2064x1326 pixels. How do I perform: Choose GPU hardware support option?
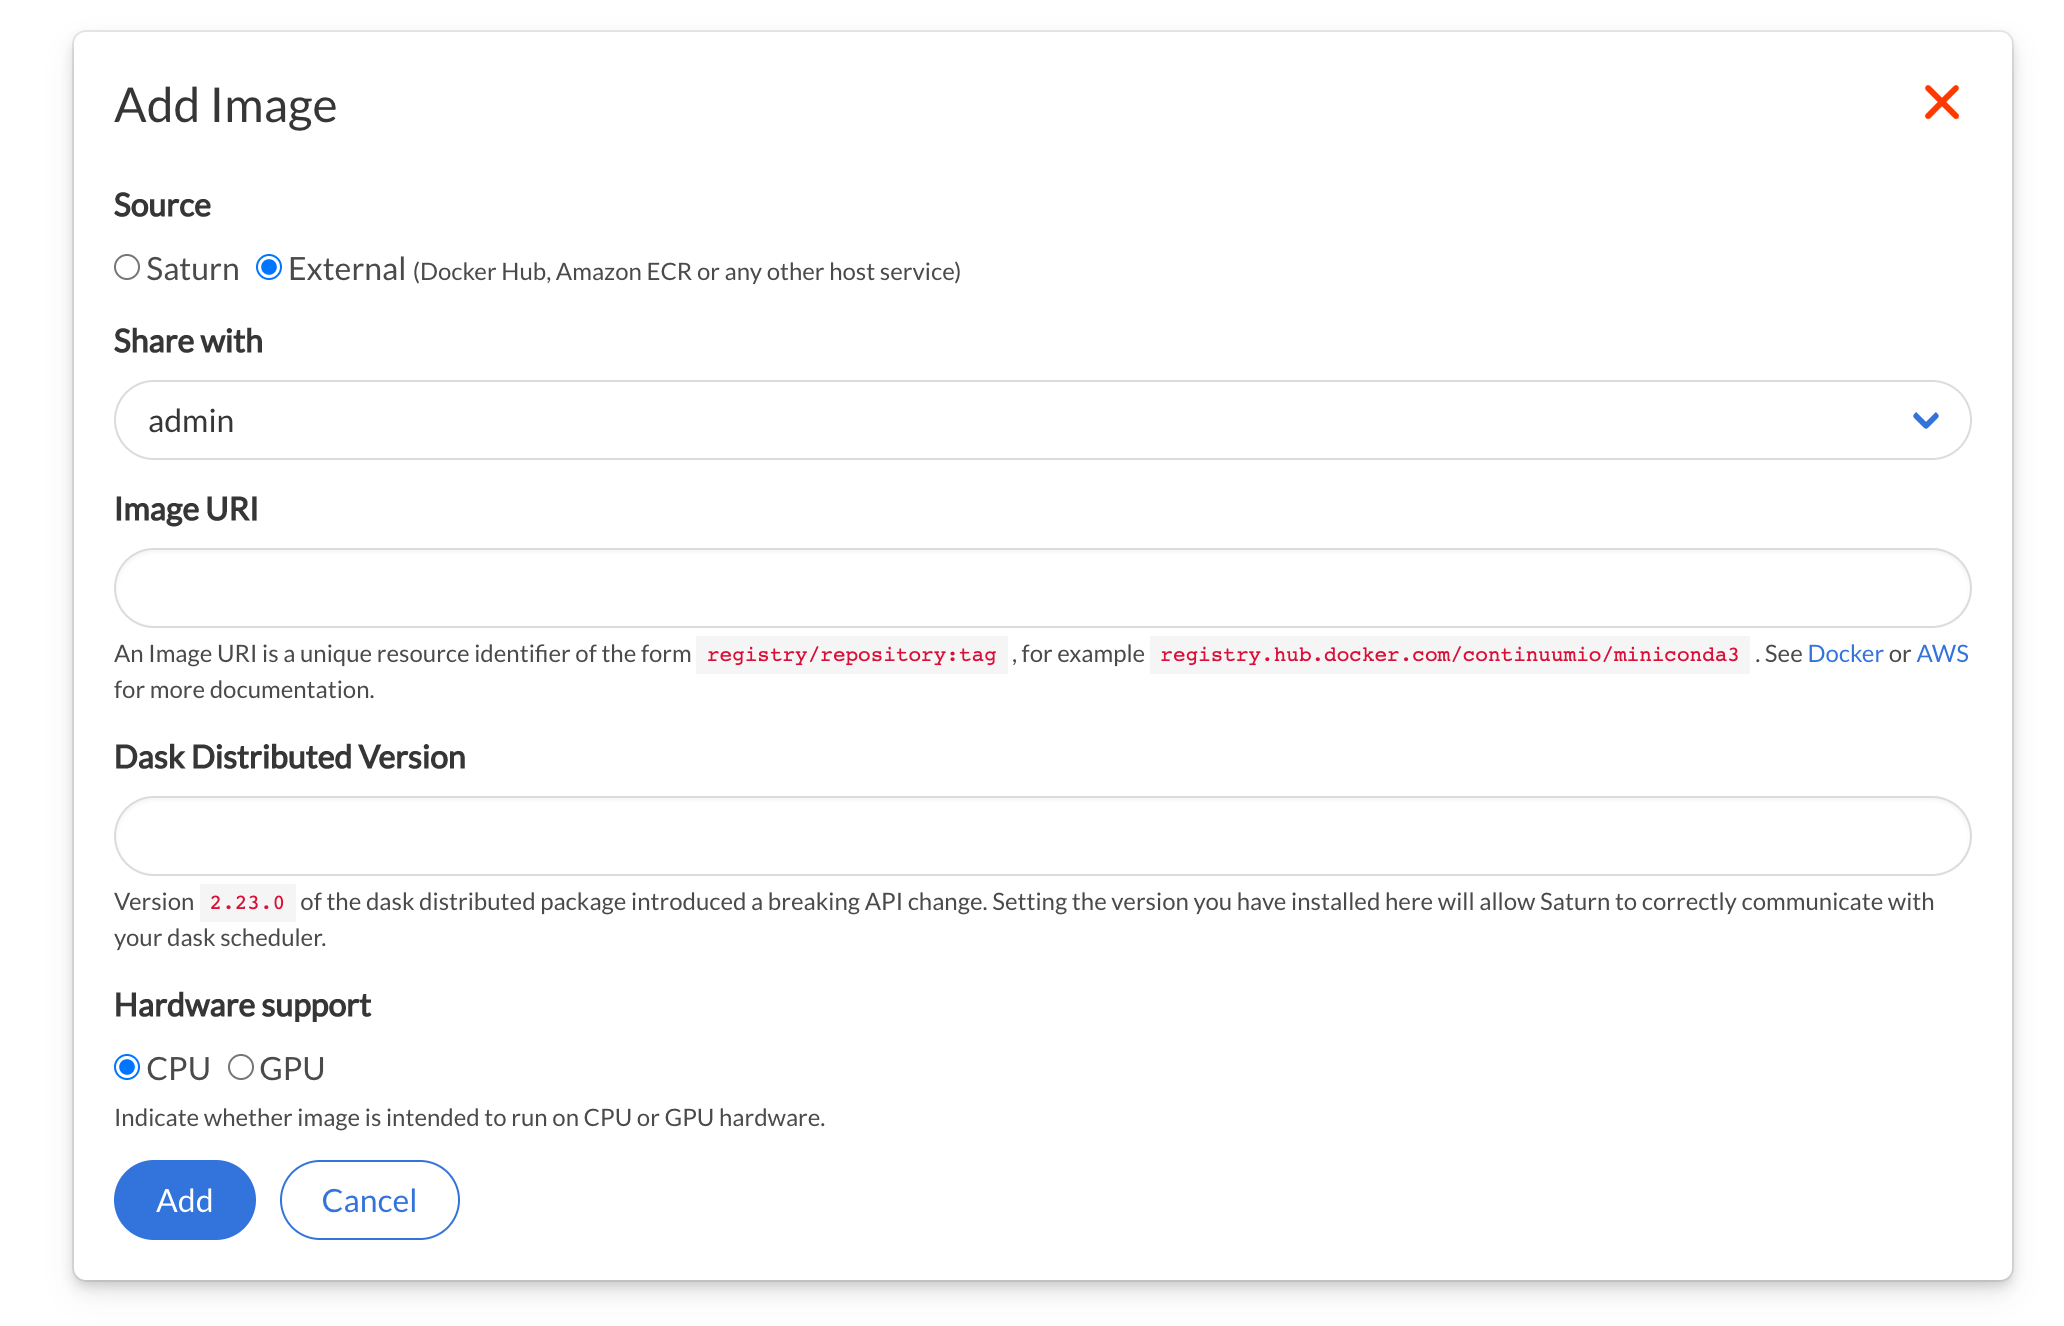240,1068
